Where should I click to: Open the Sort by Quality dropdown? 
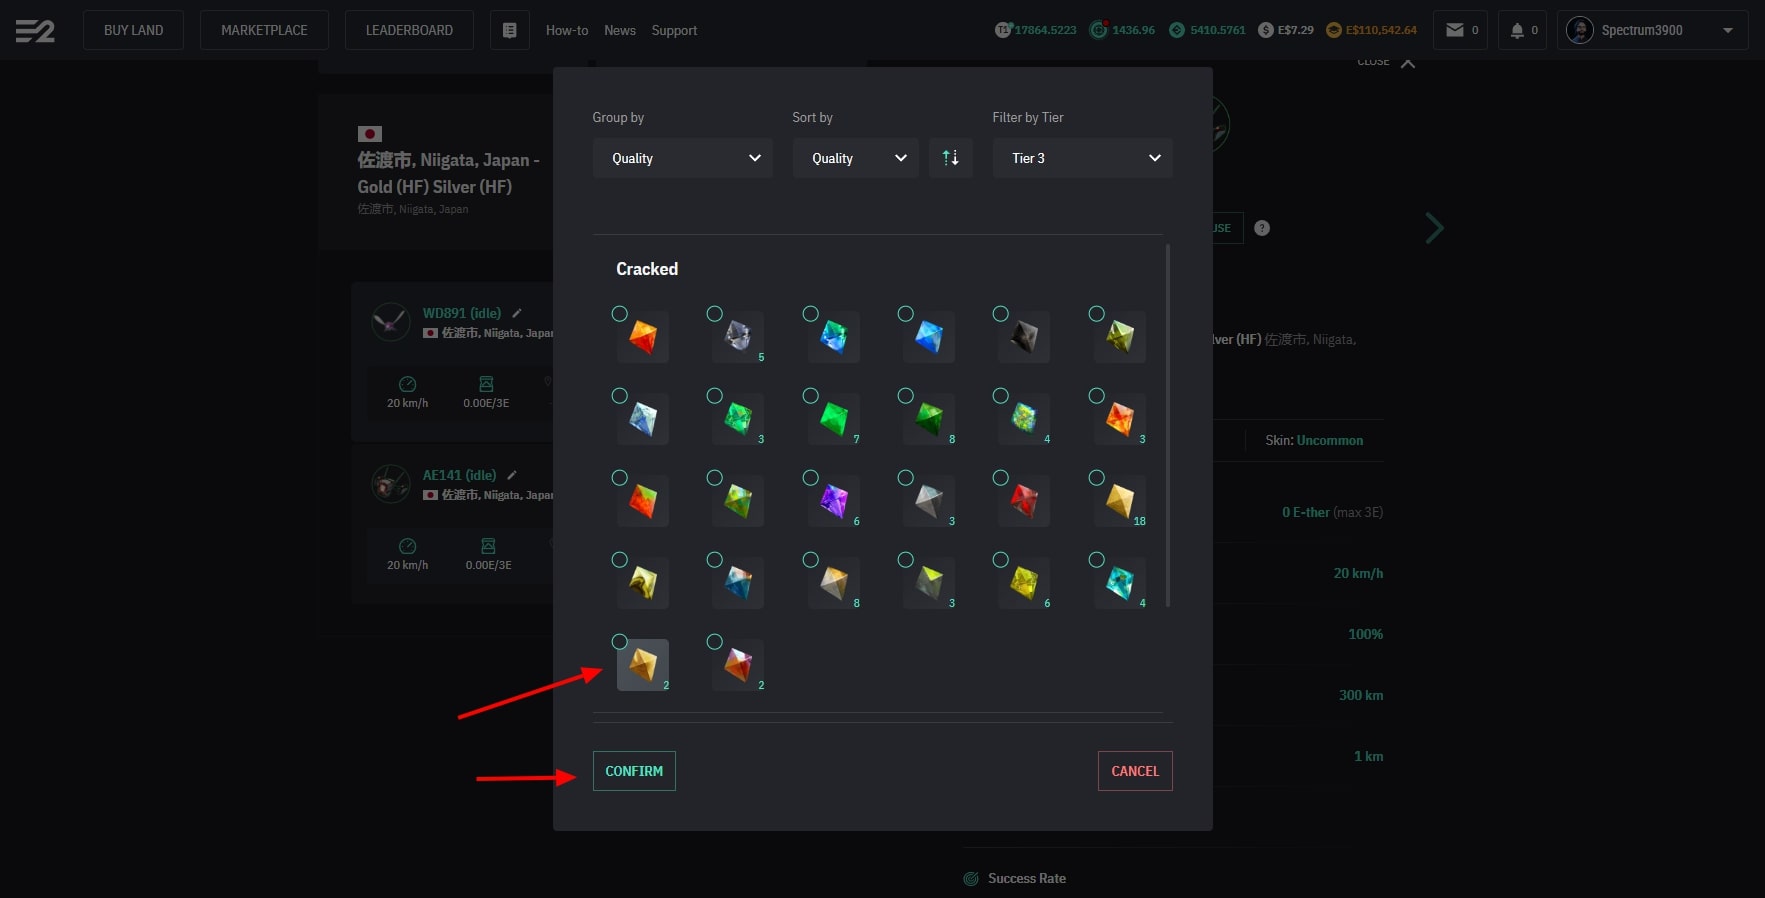[x=855, y=158]
